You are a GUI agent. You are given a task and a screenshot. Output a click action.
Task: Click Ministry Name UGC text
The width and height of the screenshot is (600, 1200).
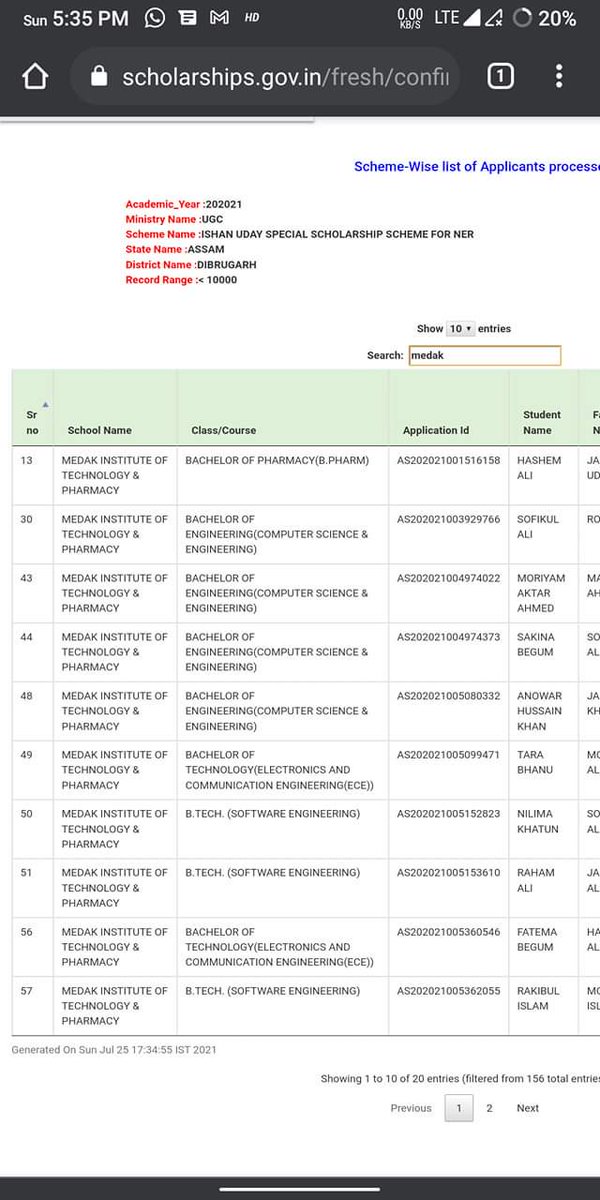click(x=173, y=219)
